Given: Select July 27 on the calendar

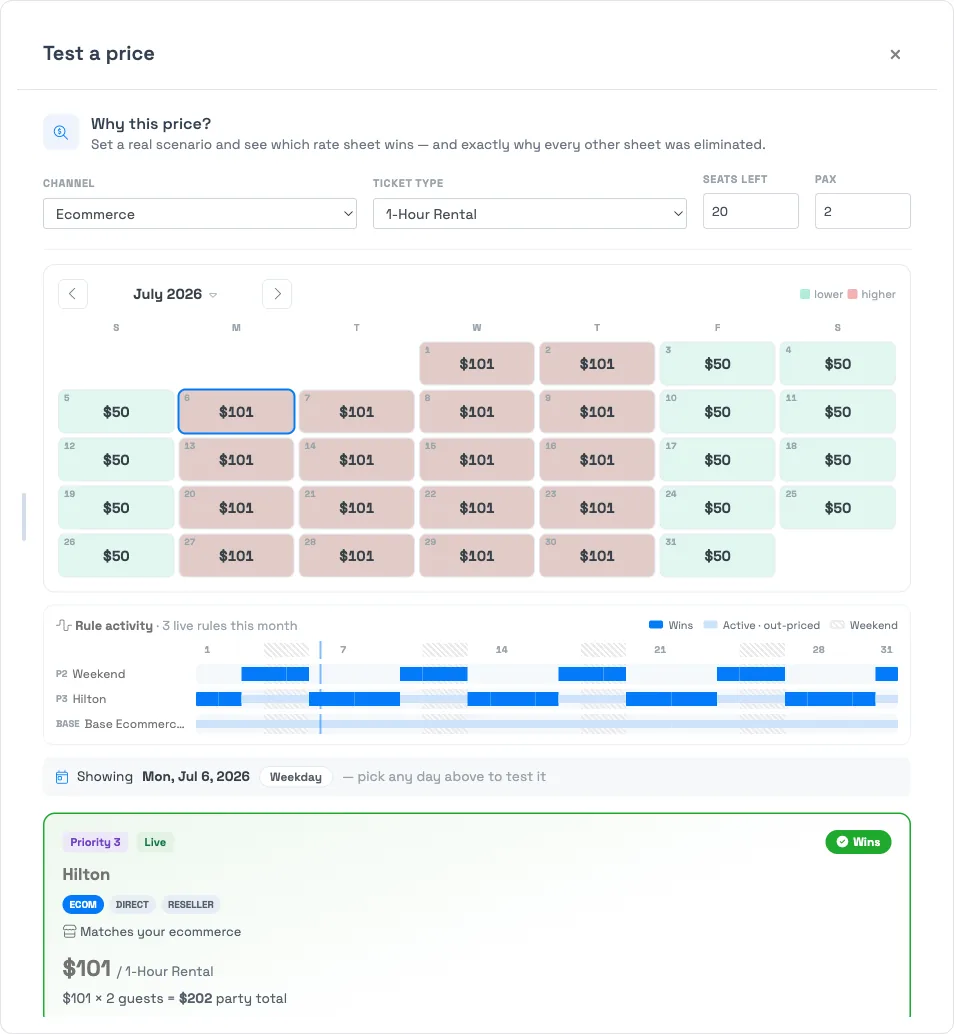Looking at the screenshot, I should click(x=236, y=556).
